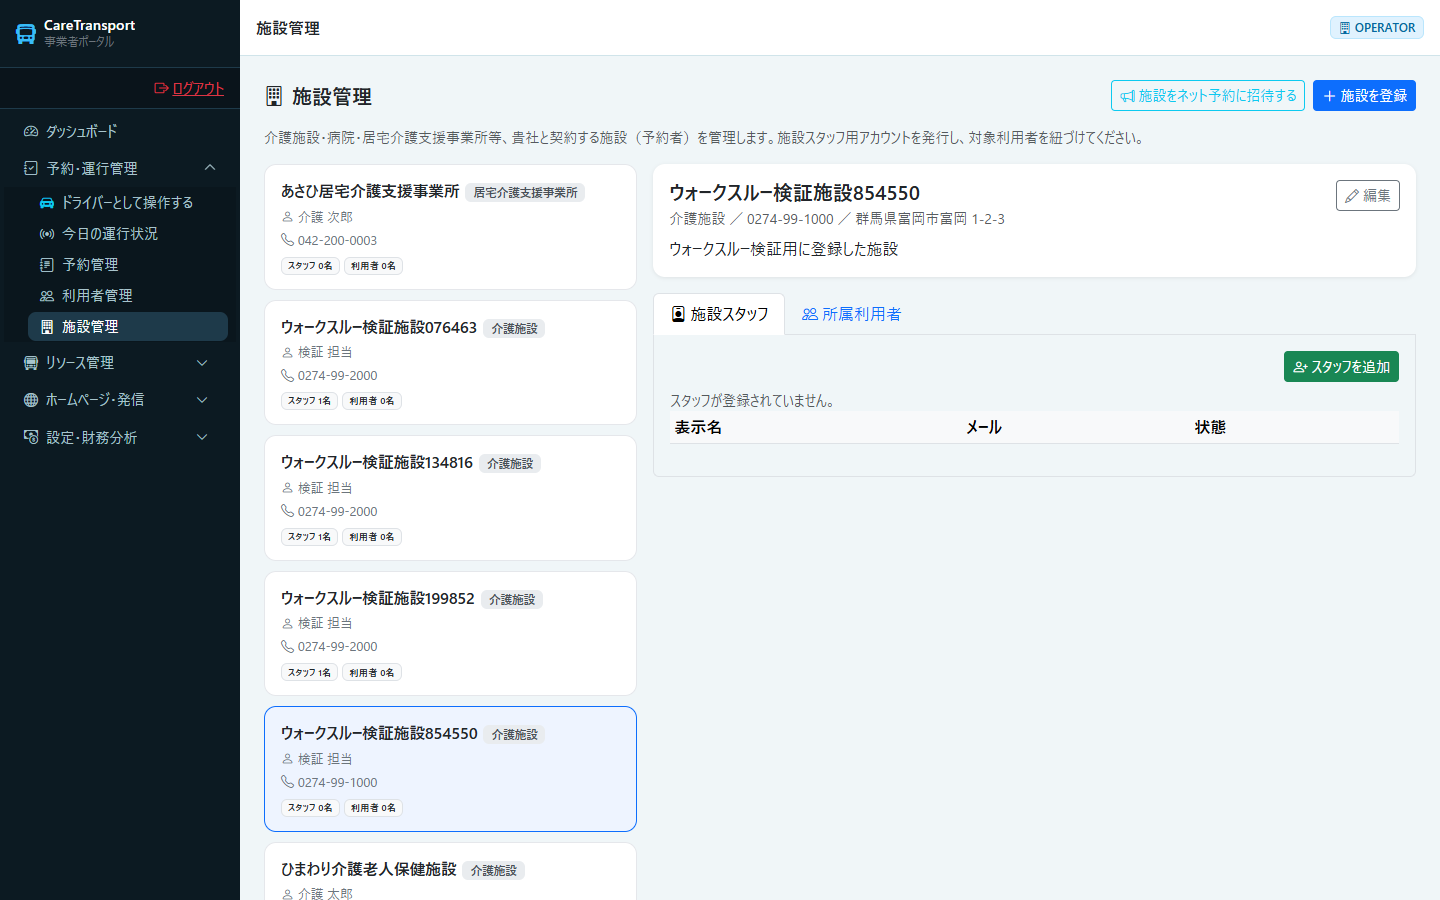Click the 居宅介護支援事業所 type badge
This screenshot has width=1440, height=900.
[x=525, y=192]
